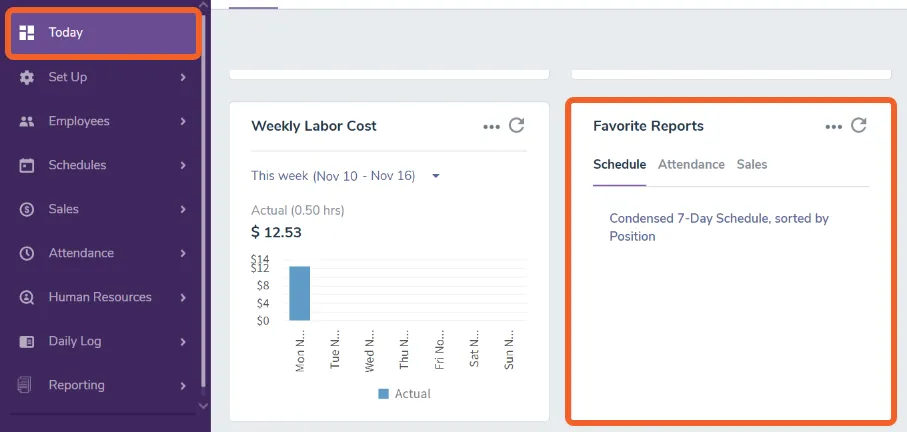Click the Human Resources label in sidebar
The image size is (907, 432).
point(100,297)
